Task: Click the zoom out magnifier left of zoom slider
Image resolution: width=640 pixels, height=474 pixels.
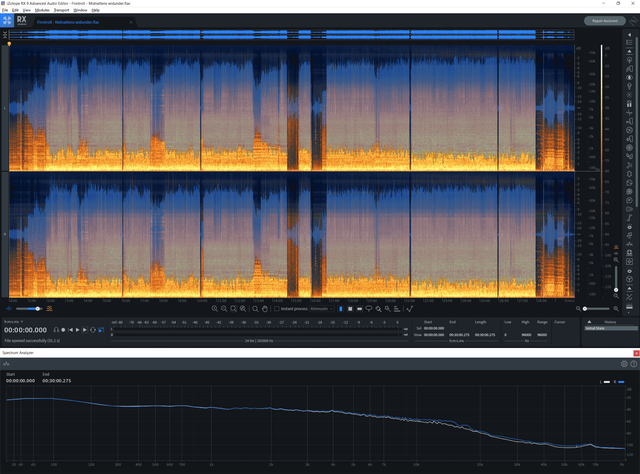Action: 578,309
